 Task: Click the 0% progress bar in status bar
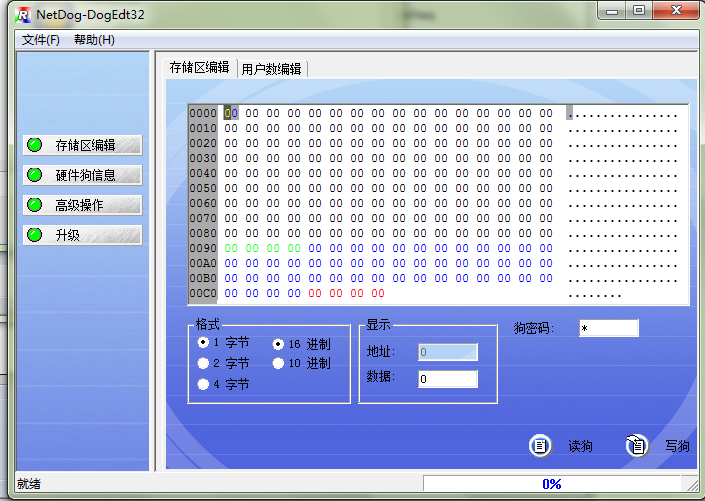(552, 484)
